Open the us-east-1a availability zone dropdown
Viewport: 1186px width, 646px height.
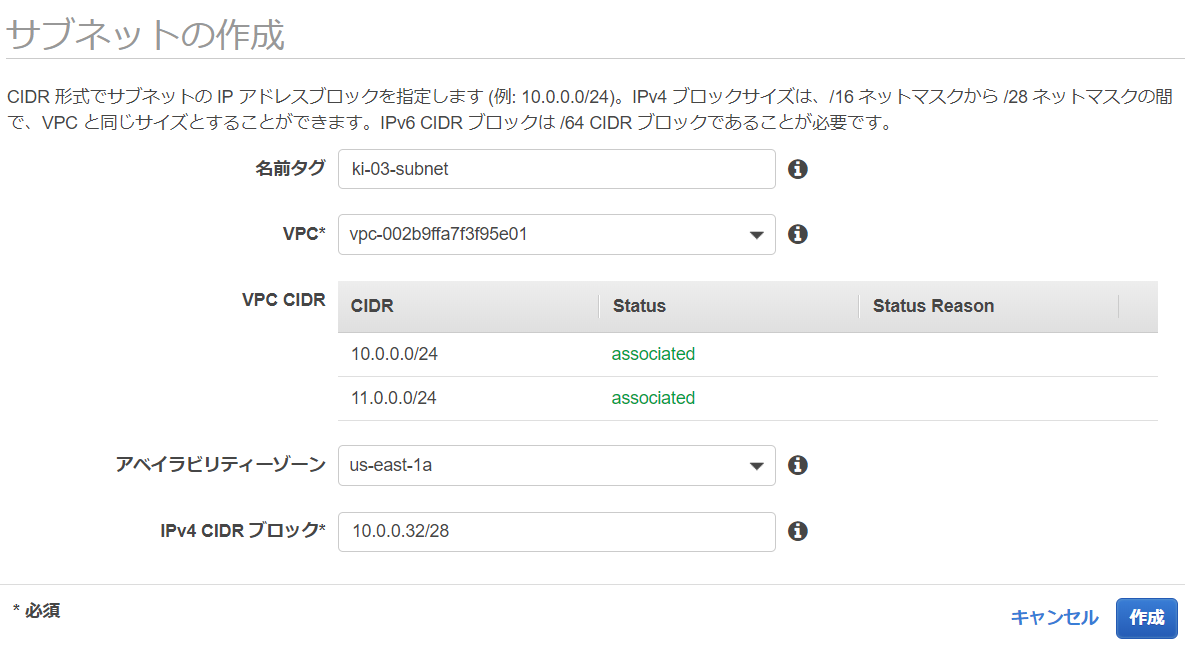[x=557, y=465]
